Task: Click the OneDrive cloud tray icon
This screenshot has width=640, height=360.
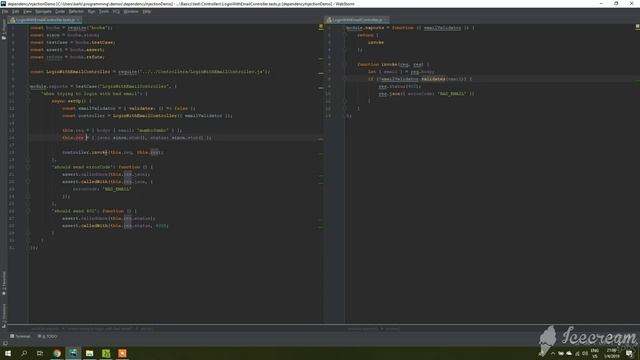Action: 569,353
